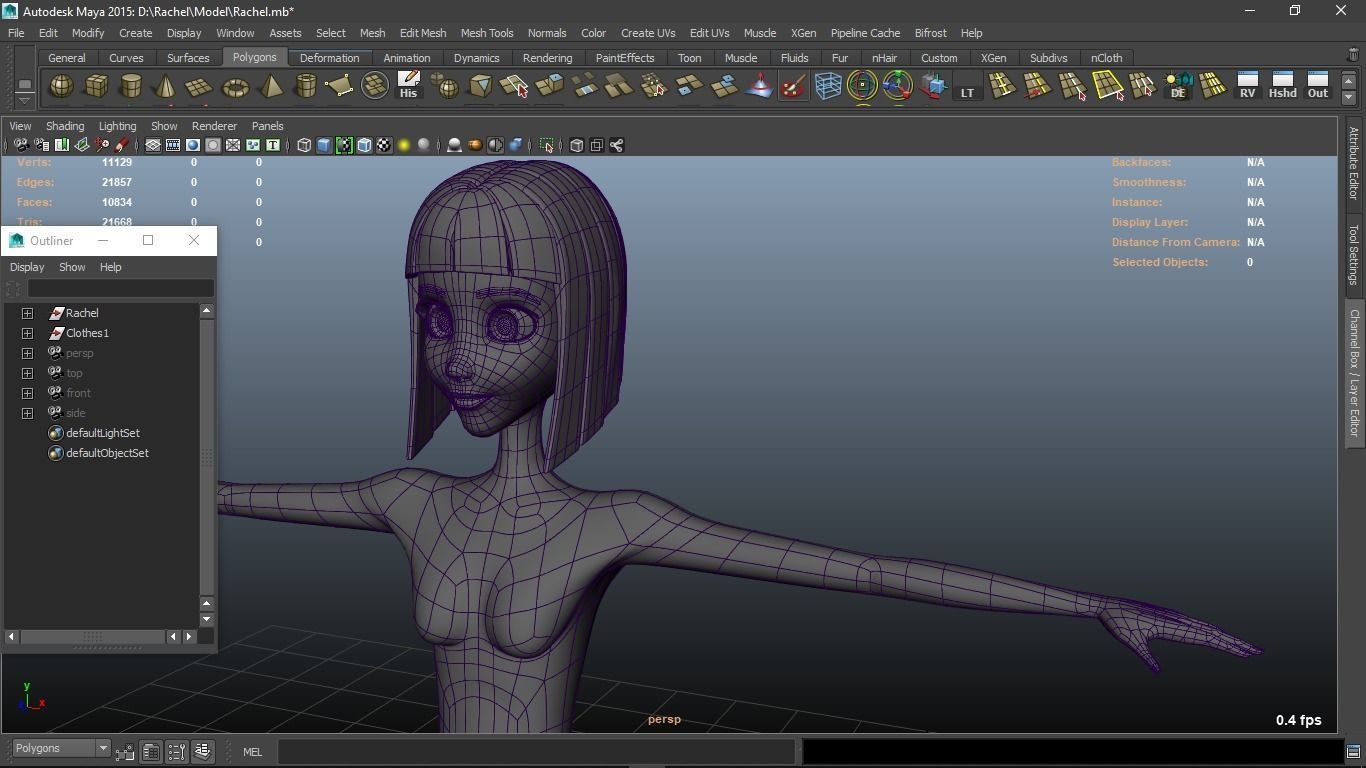Click the His delete history shelf icon

[x=408, y=86]
